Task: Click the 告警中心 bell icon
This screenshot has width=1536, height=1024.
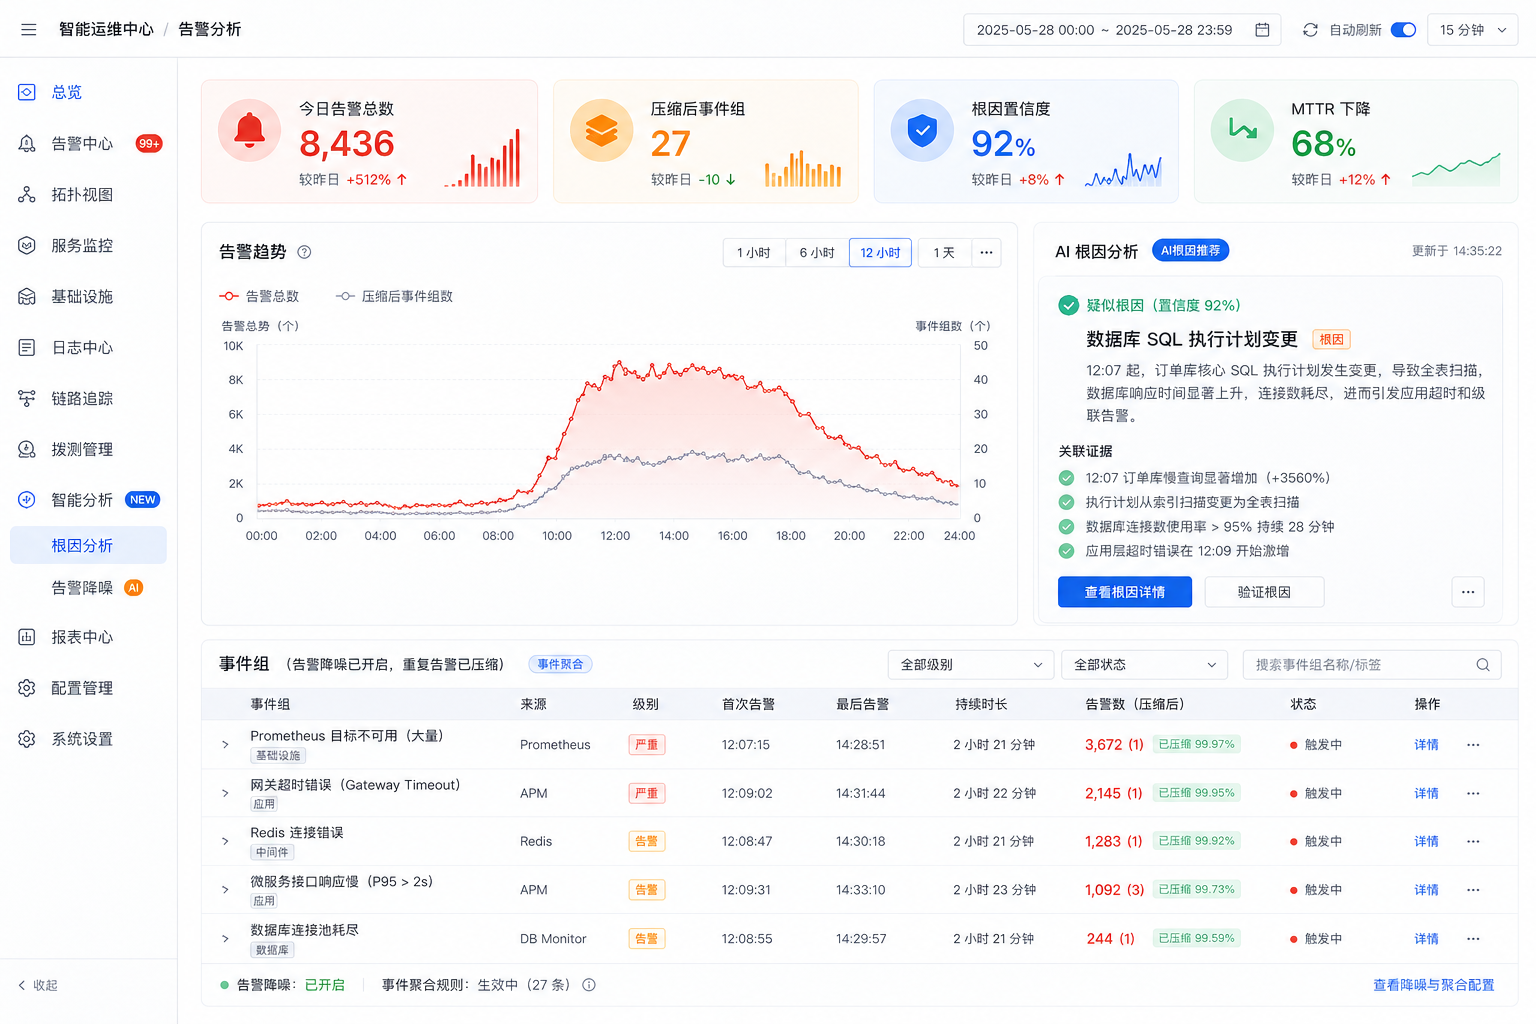Action: point(27,144)
